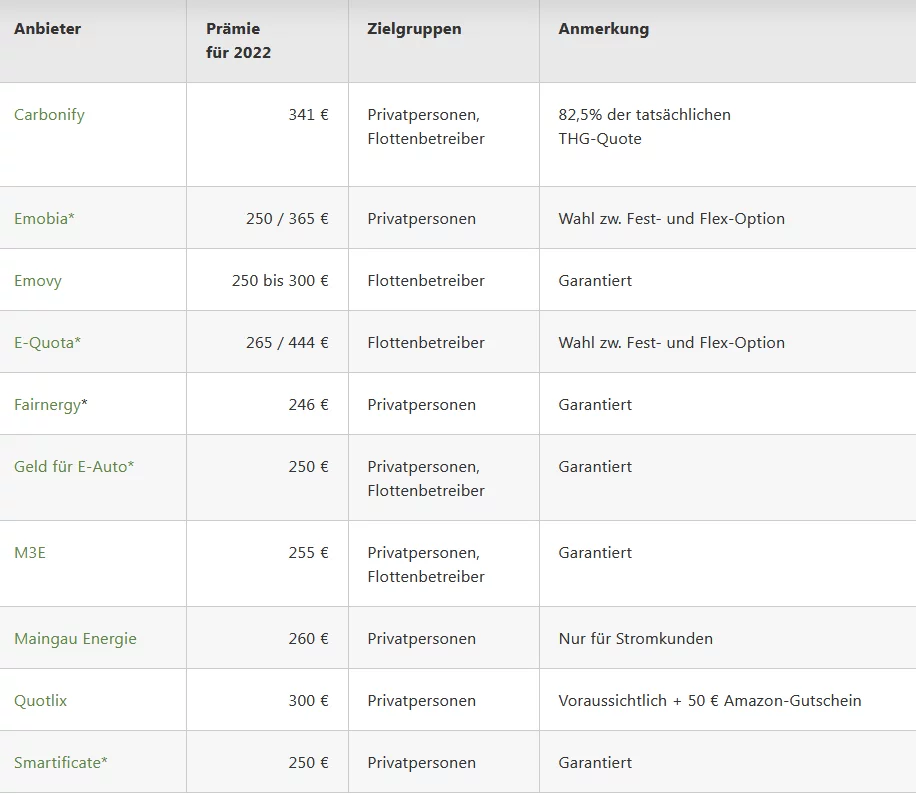Screen dimensions: 916x794
Task: Select the Garantiert note in the Fairnergy row
Action: tap(595, 405)
